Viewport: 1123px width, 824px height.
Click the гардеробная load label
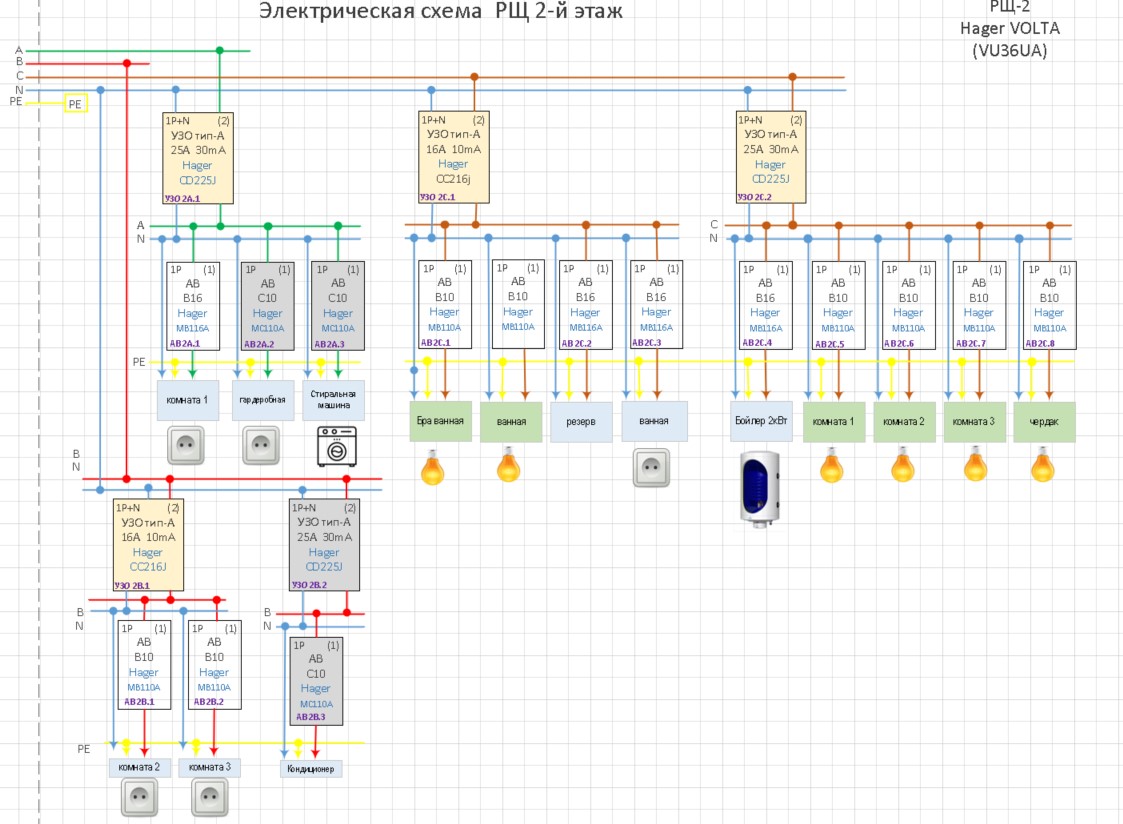262,399
